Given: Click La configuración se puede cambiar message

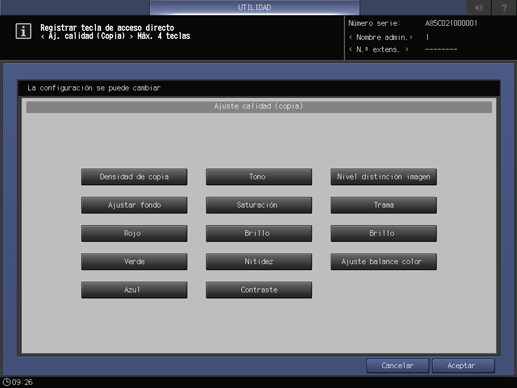Looking at the screenshot, I should click(x=94, y=88).
